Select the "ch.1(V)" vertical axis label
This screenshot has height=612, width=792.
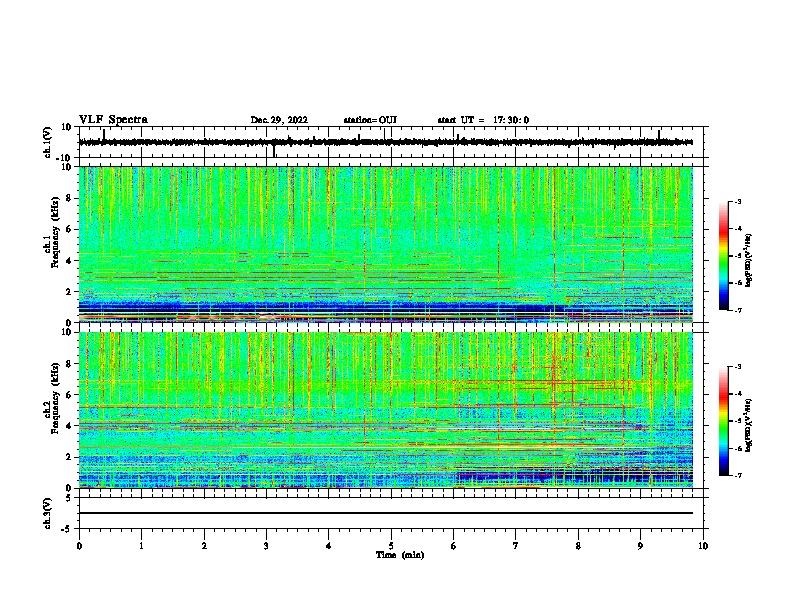(x=47, y=142)
